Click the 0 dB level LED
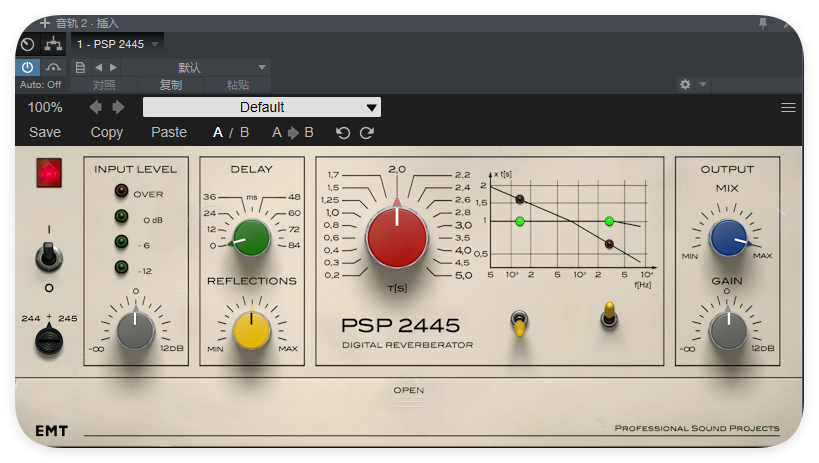The width and height of the screenshot is (819, 463). (x=121, y=216)
